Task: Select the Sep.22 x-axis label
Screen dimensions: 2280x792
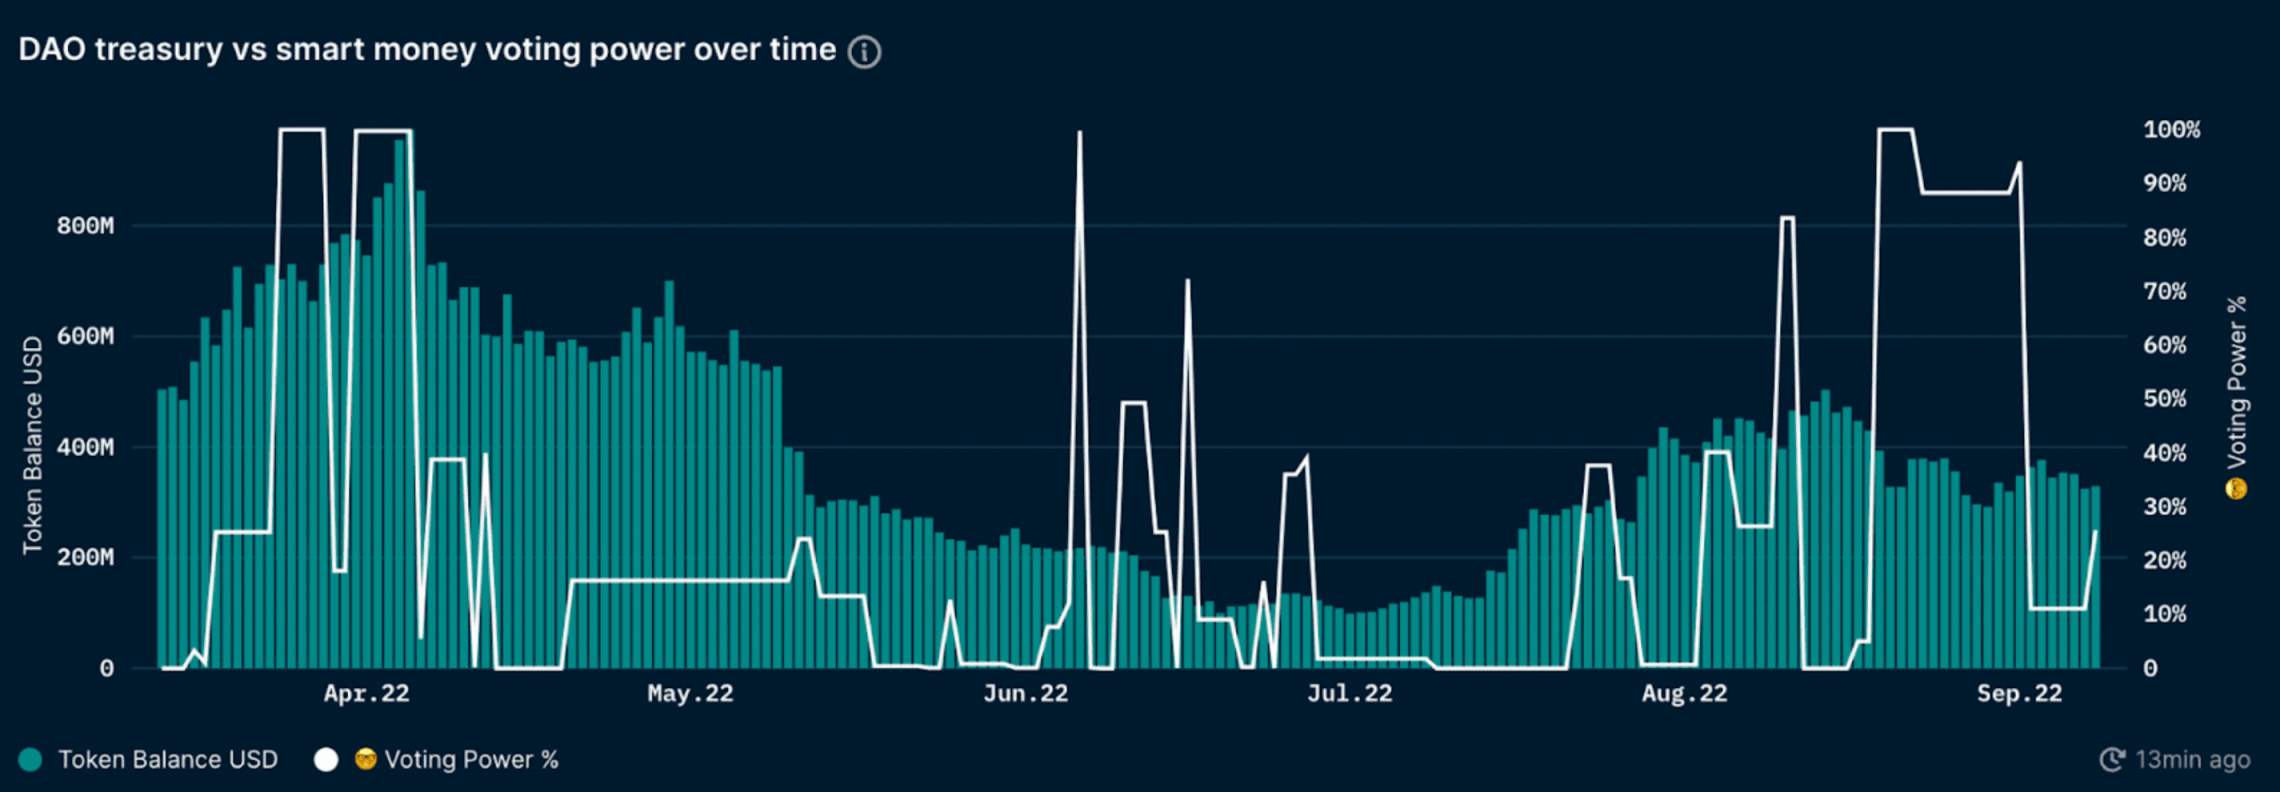Action: (2019, 693)
